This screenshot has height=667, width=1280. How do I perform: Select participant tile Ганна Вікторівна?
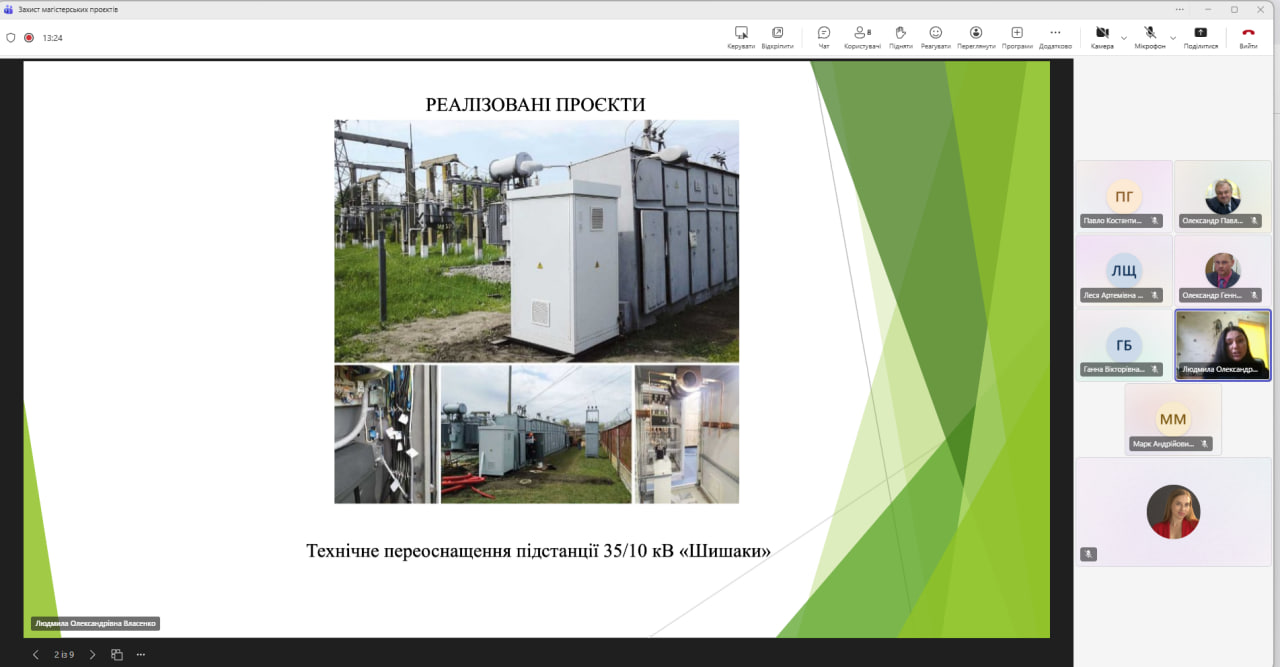click(1124, 345)
